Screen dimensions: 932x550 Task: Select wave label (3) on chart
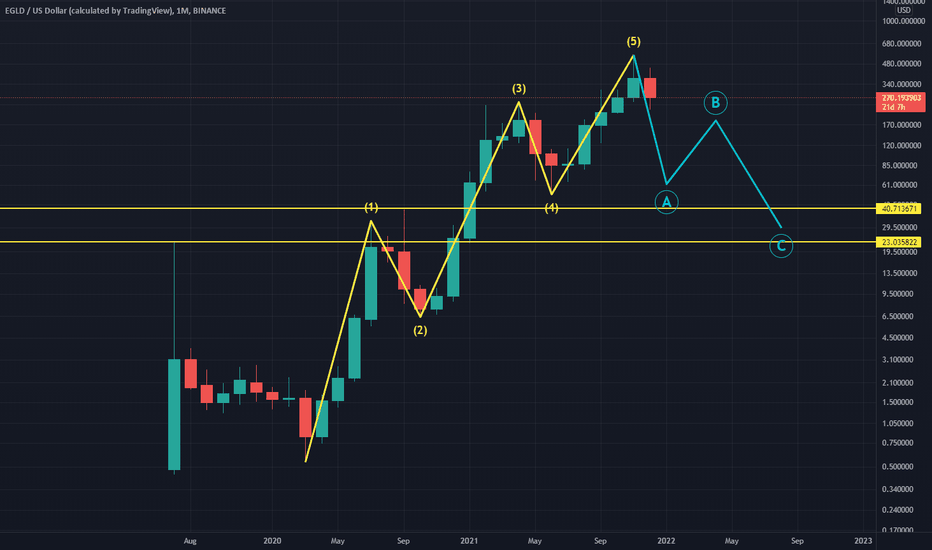pos(519,89)
